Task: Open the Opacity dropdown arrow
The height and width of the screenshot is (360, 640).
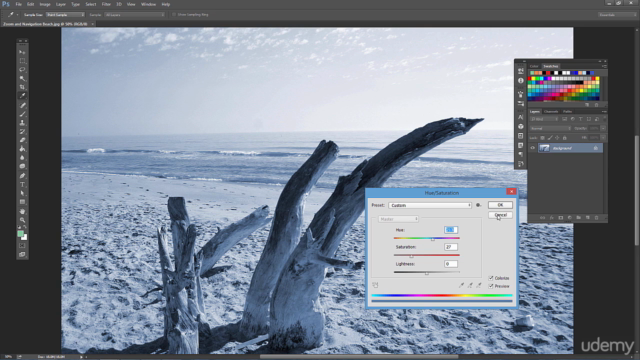Action: point(603,128)
